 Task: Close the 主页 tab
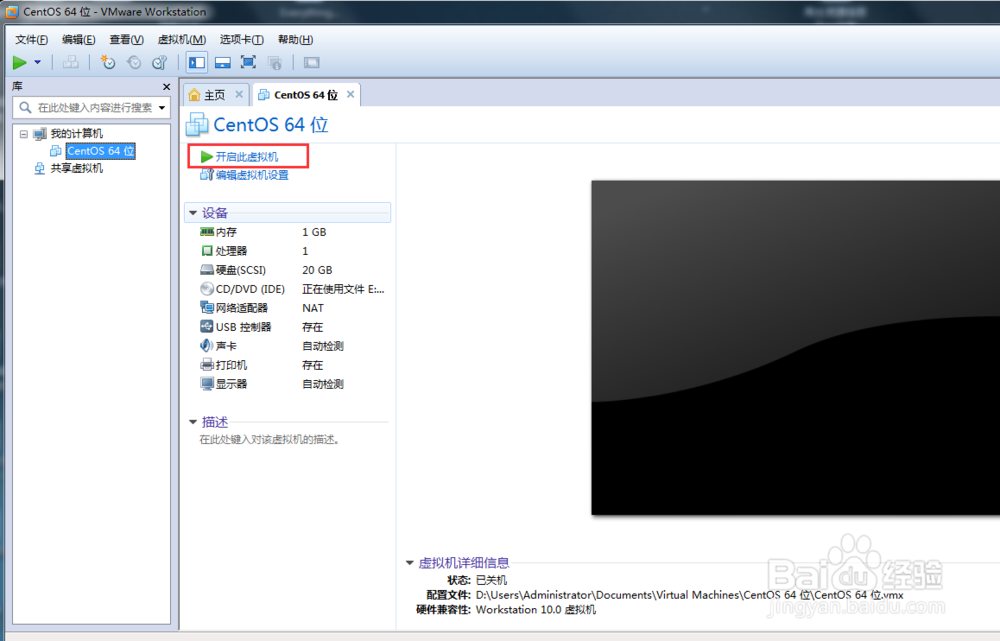click(x=239, y=94)
